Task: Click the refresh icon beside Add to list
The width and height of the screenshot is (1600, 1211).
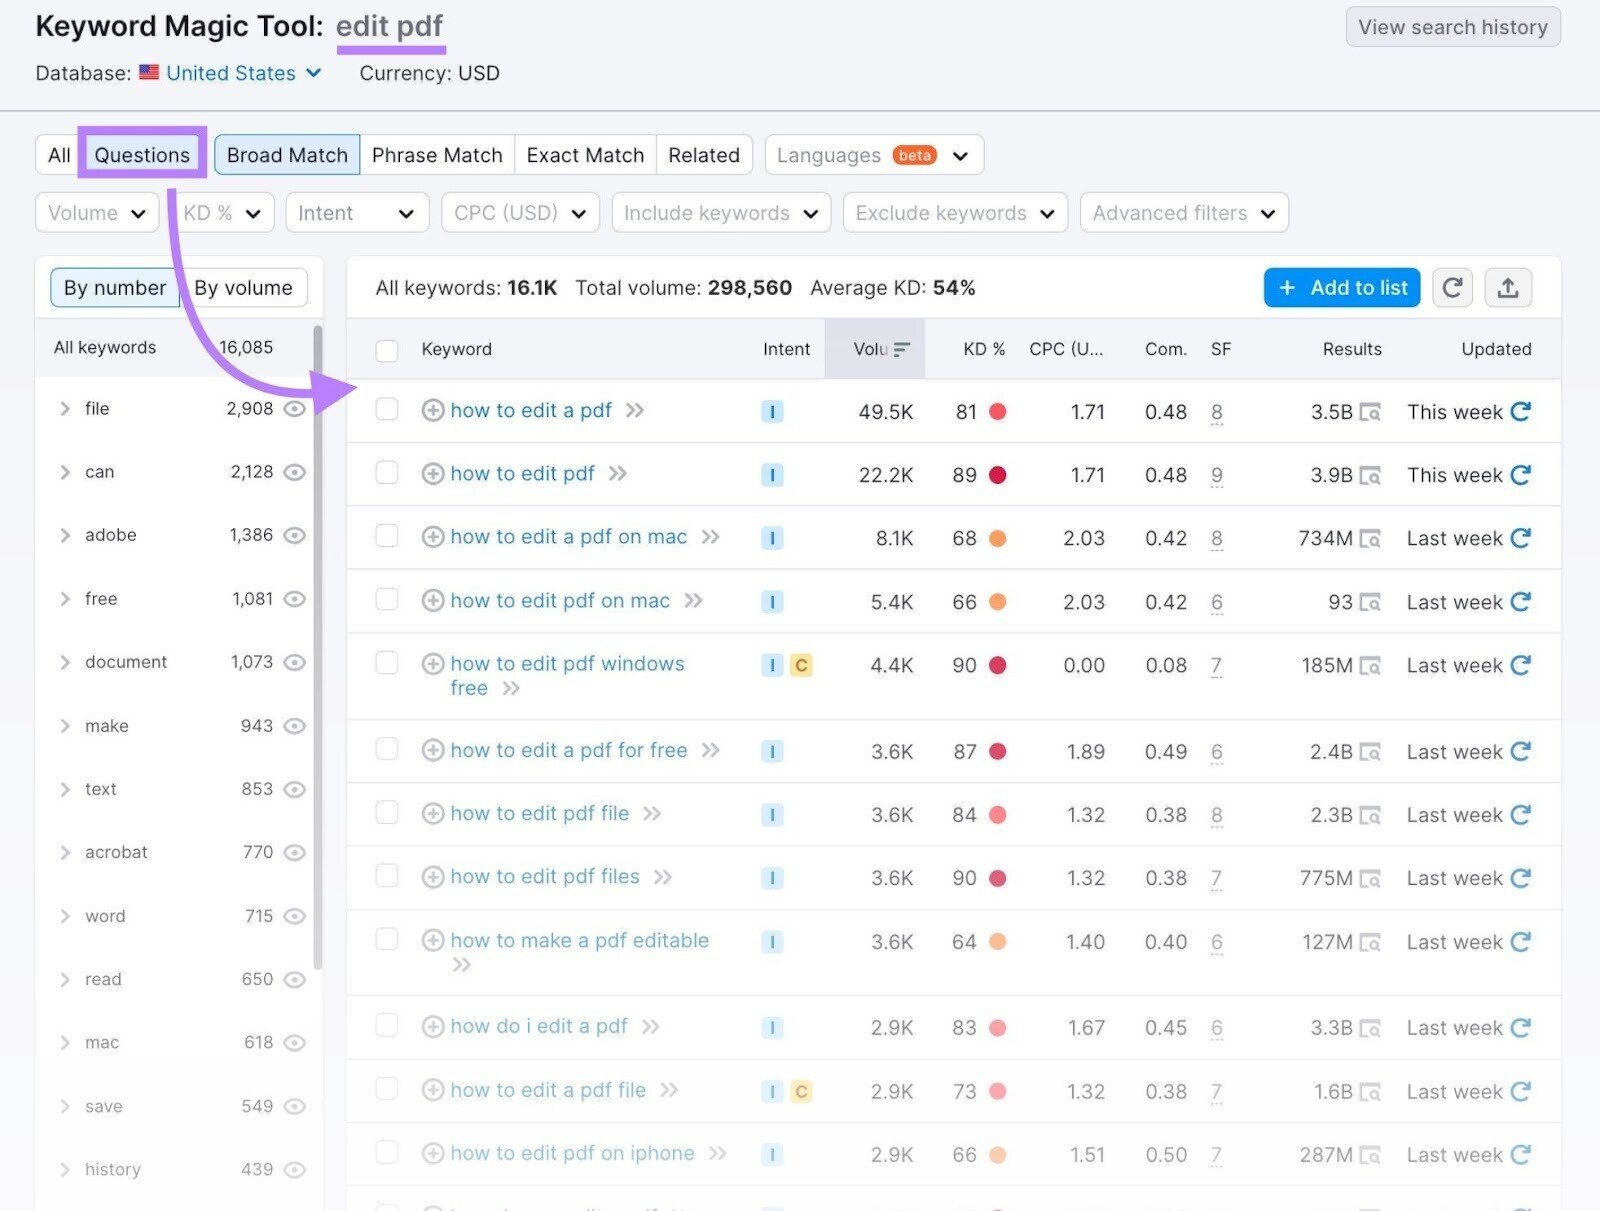Action: coord(1452,288)
